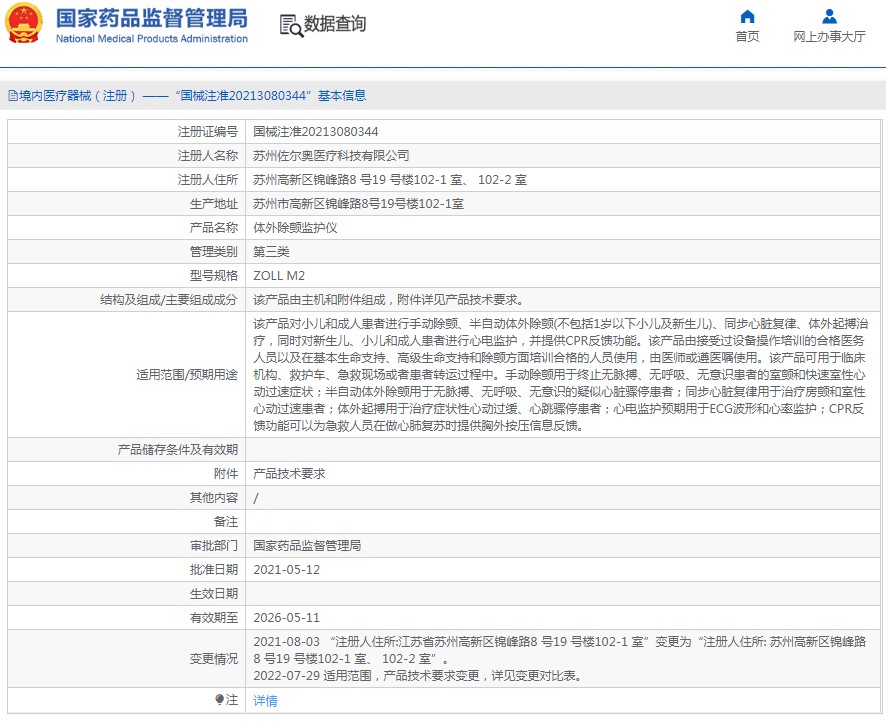Click the document icon before 境内医疗器械
Screen dimensions: 886x721
[12, 96]
